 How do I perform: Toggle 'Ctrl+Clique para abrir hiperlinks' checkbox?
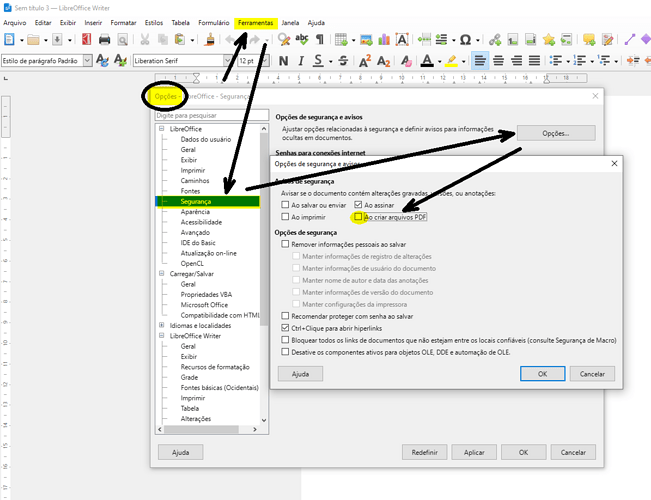(x=286, y=327)
